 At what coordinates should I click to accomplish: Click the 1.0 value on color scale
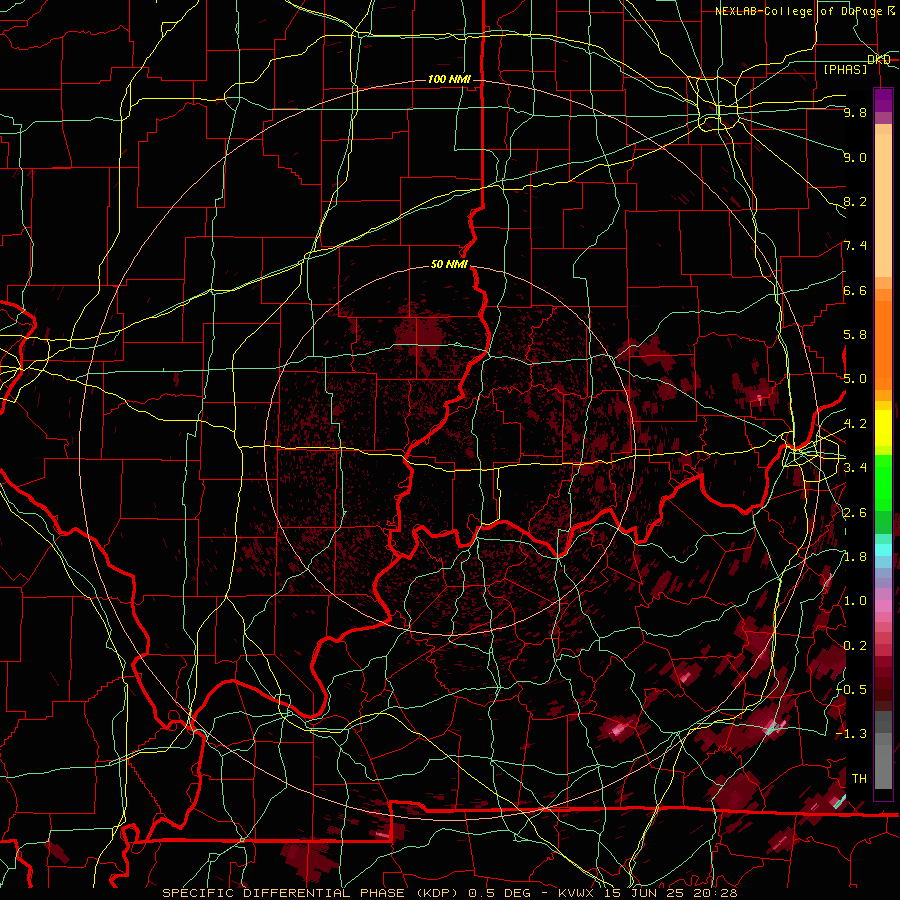point(855,601)
